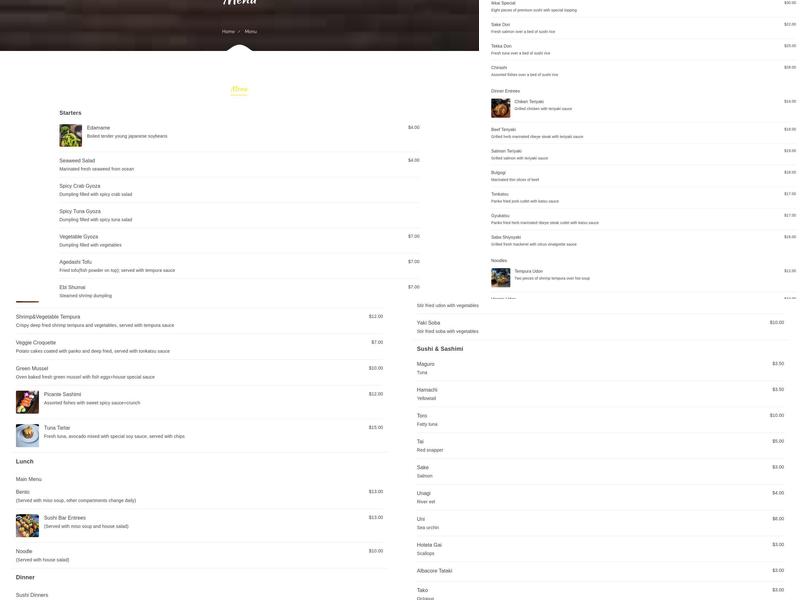Click the Sushi Bar Entrees photo
This screenshot has height=600, width=800.
tap(27, 526)
